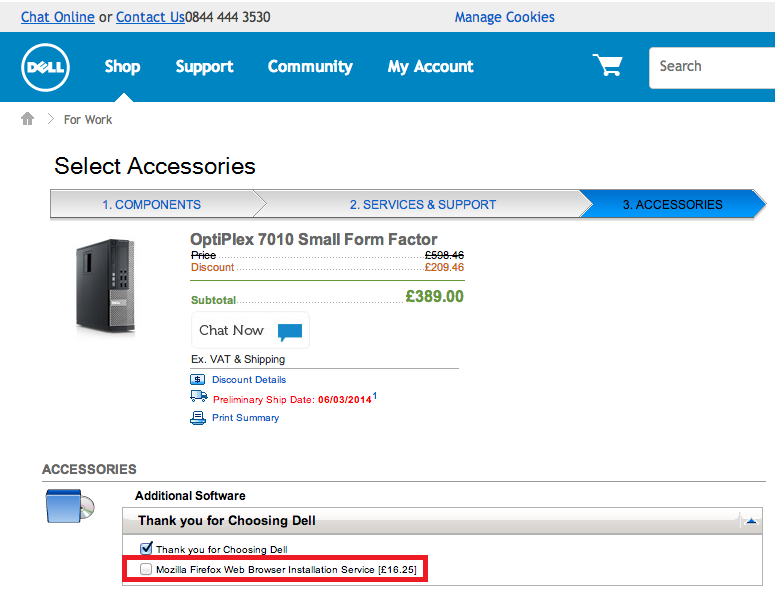Open the Manage Cookies link
This screenshot has height=590, width=775.
tap(504, 17)
